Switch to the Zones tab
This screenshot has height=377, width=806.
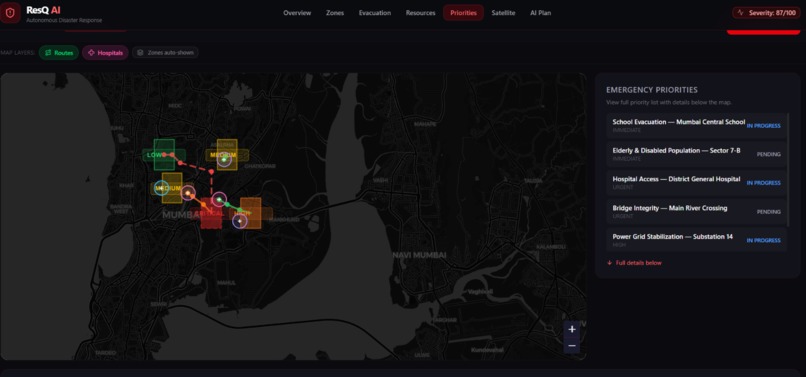335,13
